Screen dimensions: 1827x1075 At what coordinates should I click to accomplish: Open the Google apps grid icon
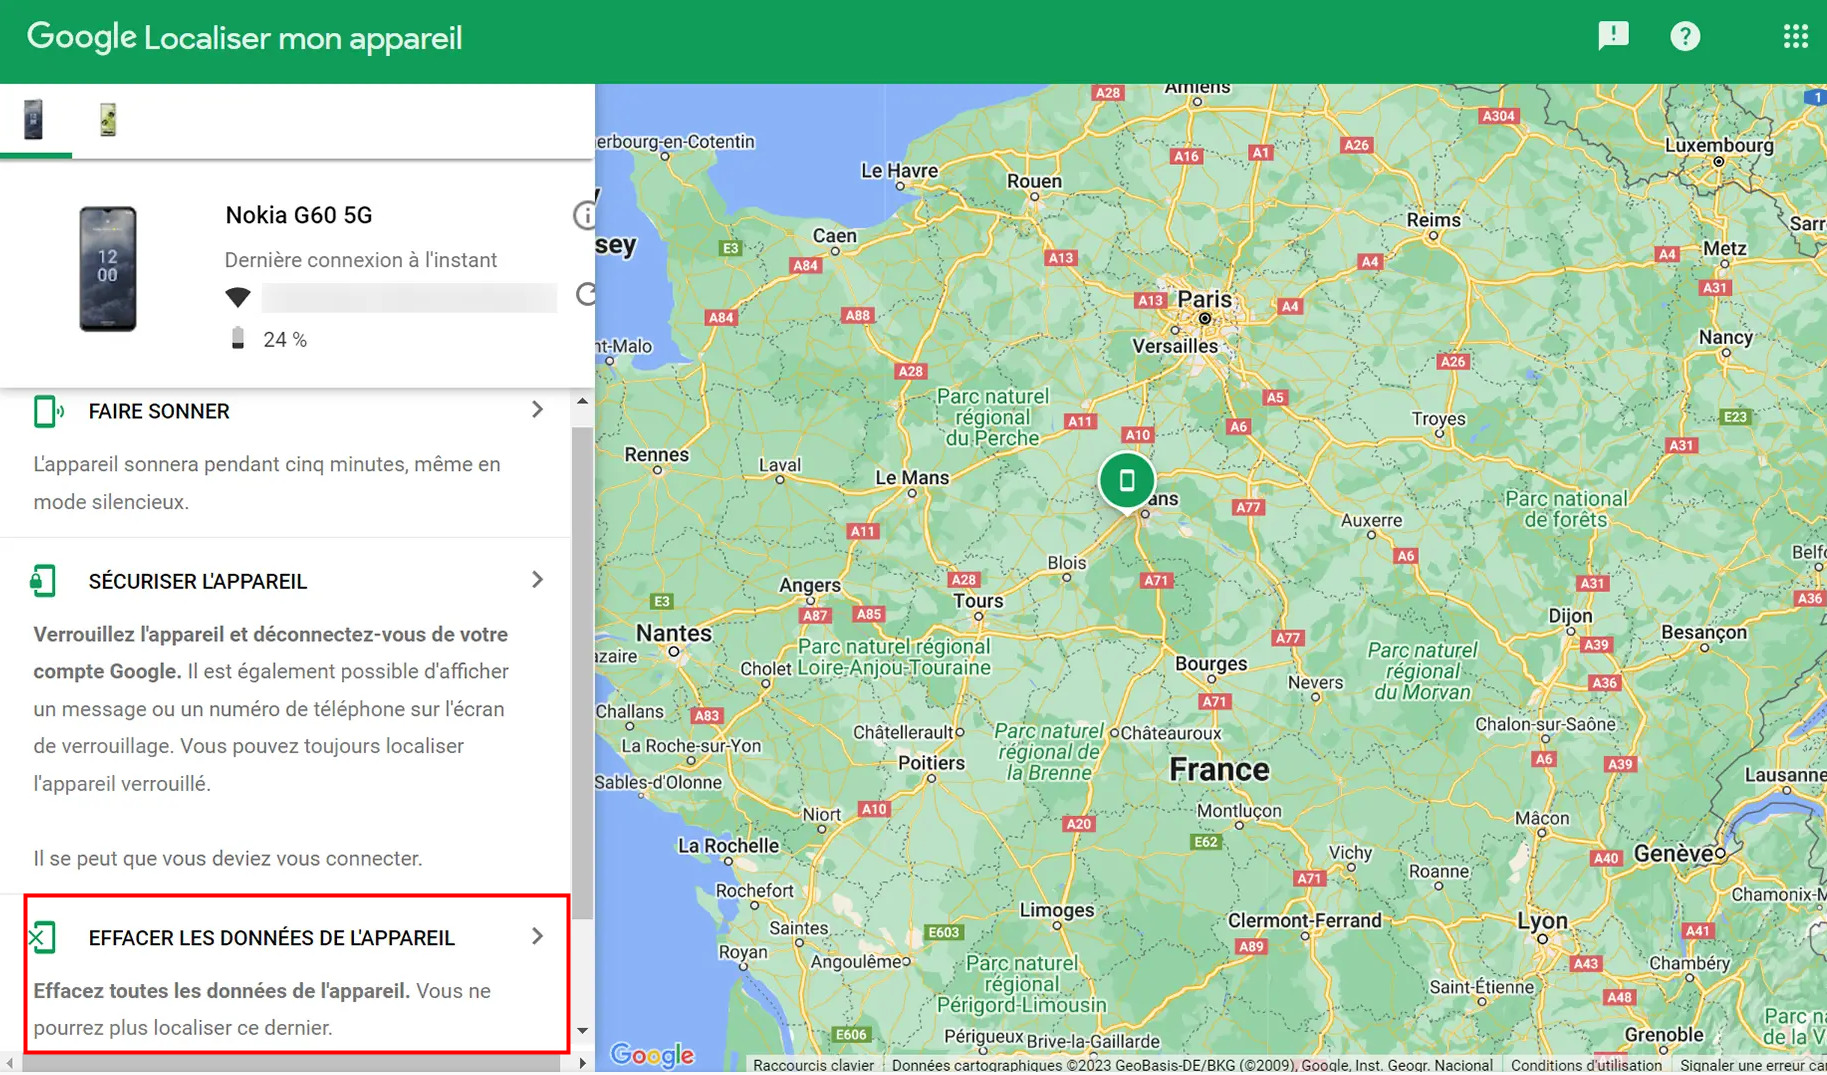click(1796, 37)
